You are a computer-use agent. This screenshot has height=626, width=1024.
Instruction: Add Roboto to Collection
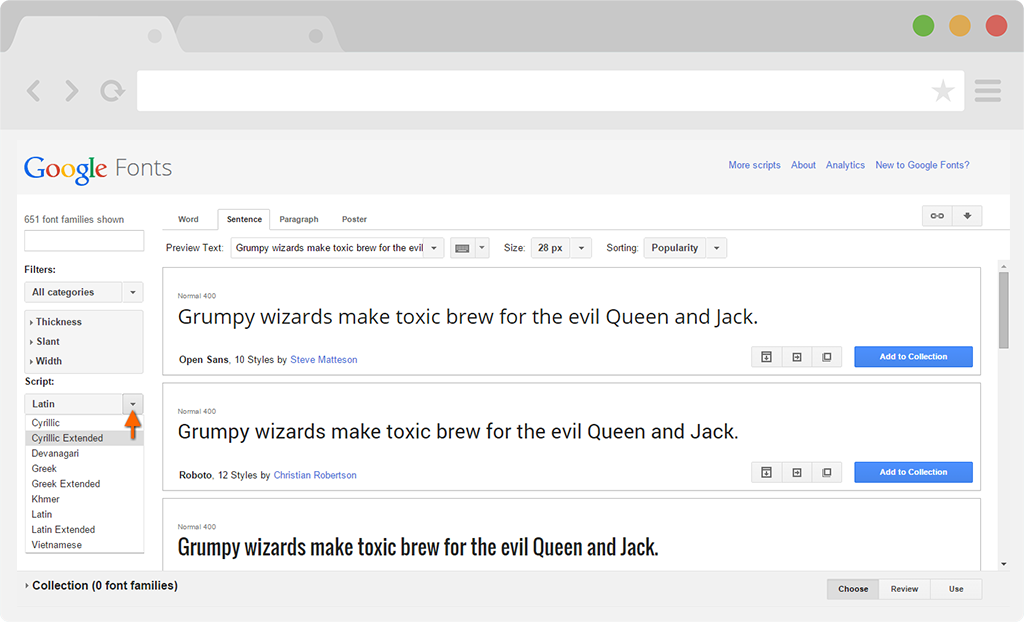coord(913,473)
